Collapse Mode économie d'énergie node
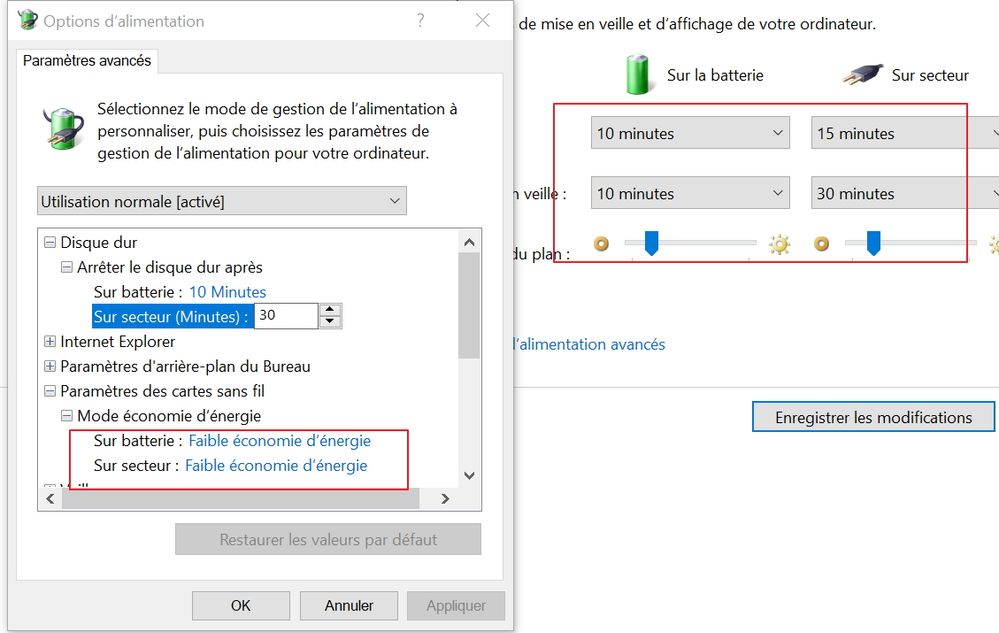 [x=67, y=416]
